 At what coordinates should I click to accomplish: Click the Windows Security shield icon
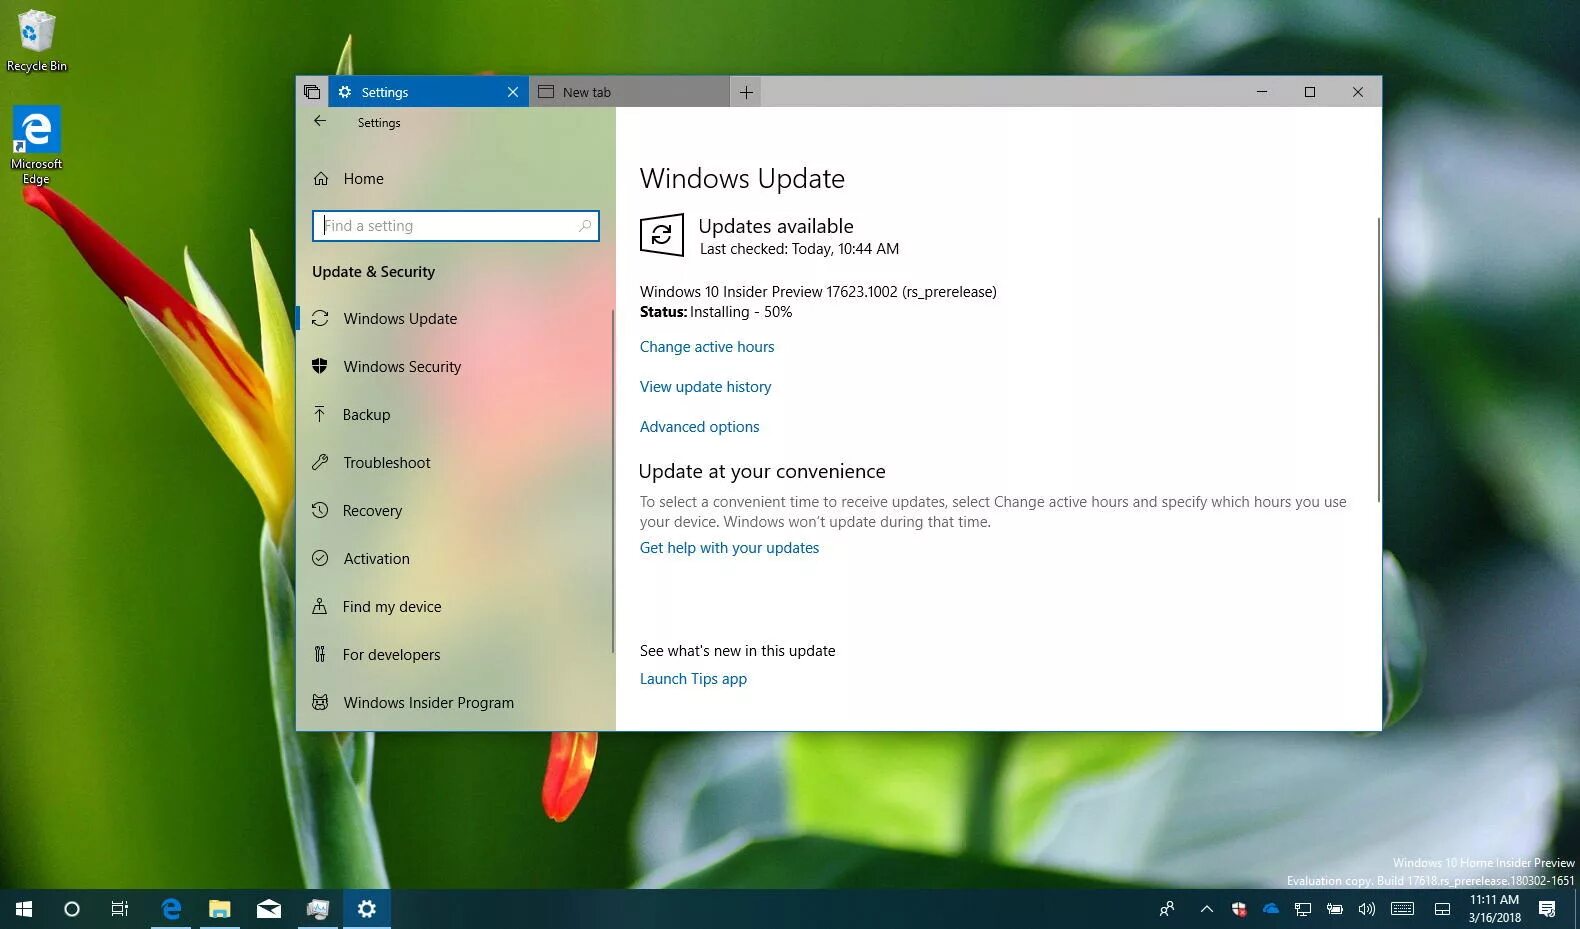coord(320,366)
